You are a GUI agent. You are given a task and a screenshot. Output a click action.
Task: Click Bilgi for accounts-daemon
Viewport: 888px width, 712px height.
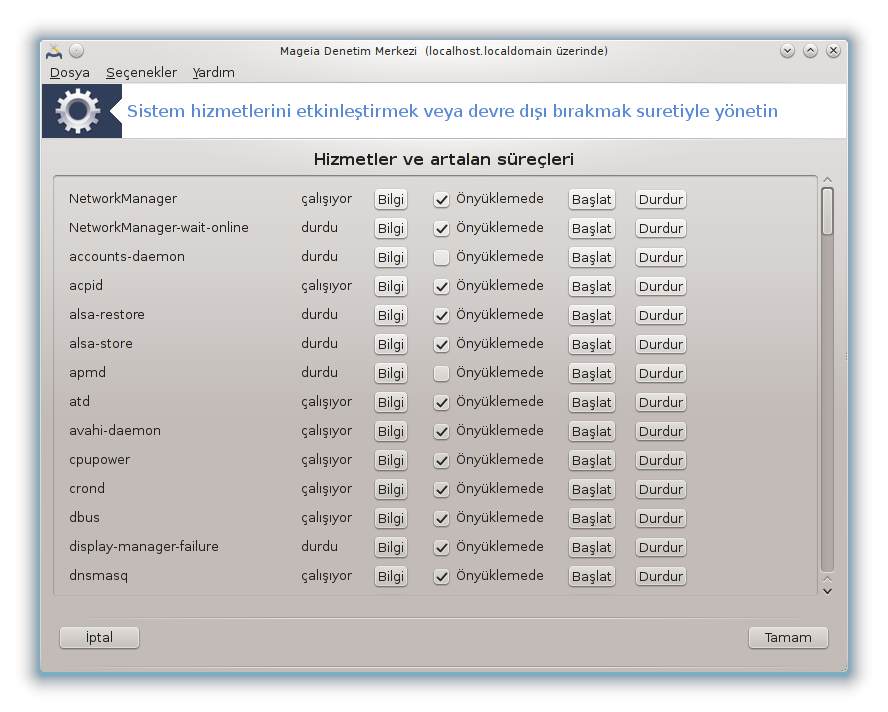(391, 257)
